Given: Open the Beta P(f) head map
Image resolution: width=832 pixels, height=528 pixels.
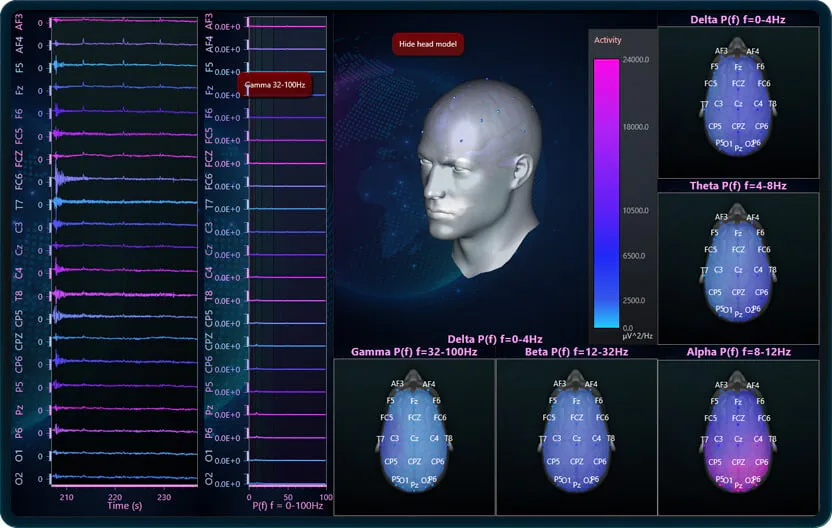Looking at the screenshot, I should (x=576, y=437).
